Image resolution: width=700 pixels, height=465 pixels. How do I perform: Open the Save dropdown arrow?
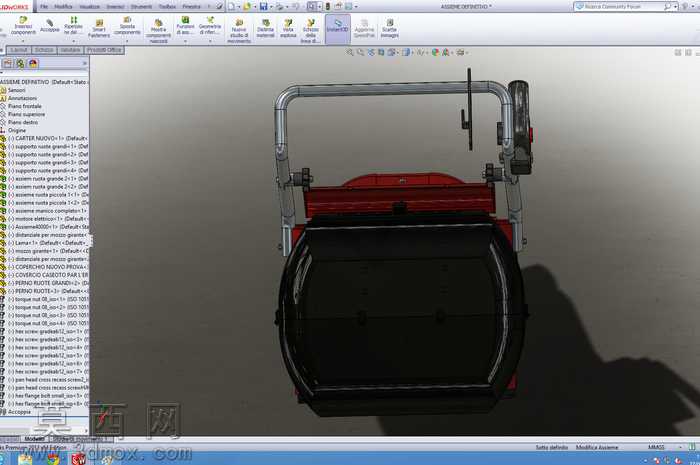pyautogui.click(x=271, y=7)
